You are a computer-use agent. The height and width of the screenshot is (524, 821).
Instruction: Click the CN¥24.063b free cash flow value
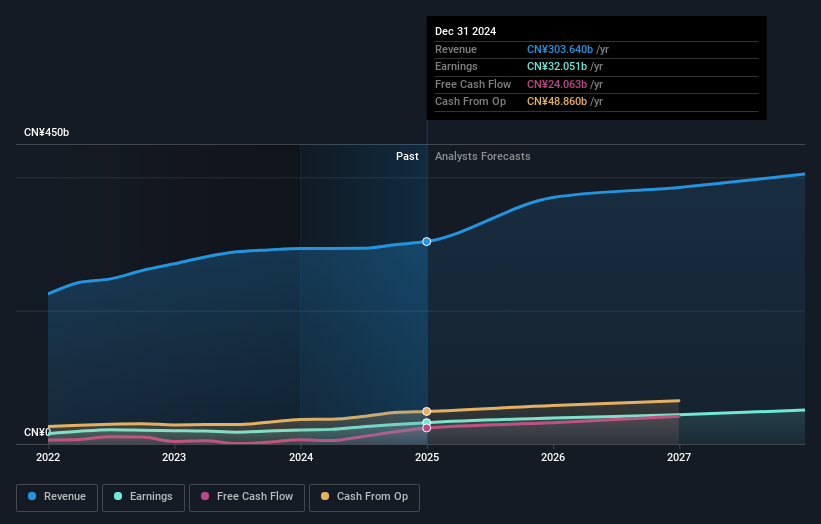[x=557, y=84]
